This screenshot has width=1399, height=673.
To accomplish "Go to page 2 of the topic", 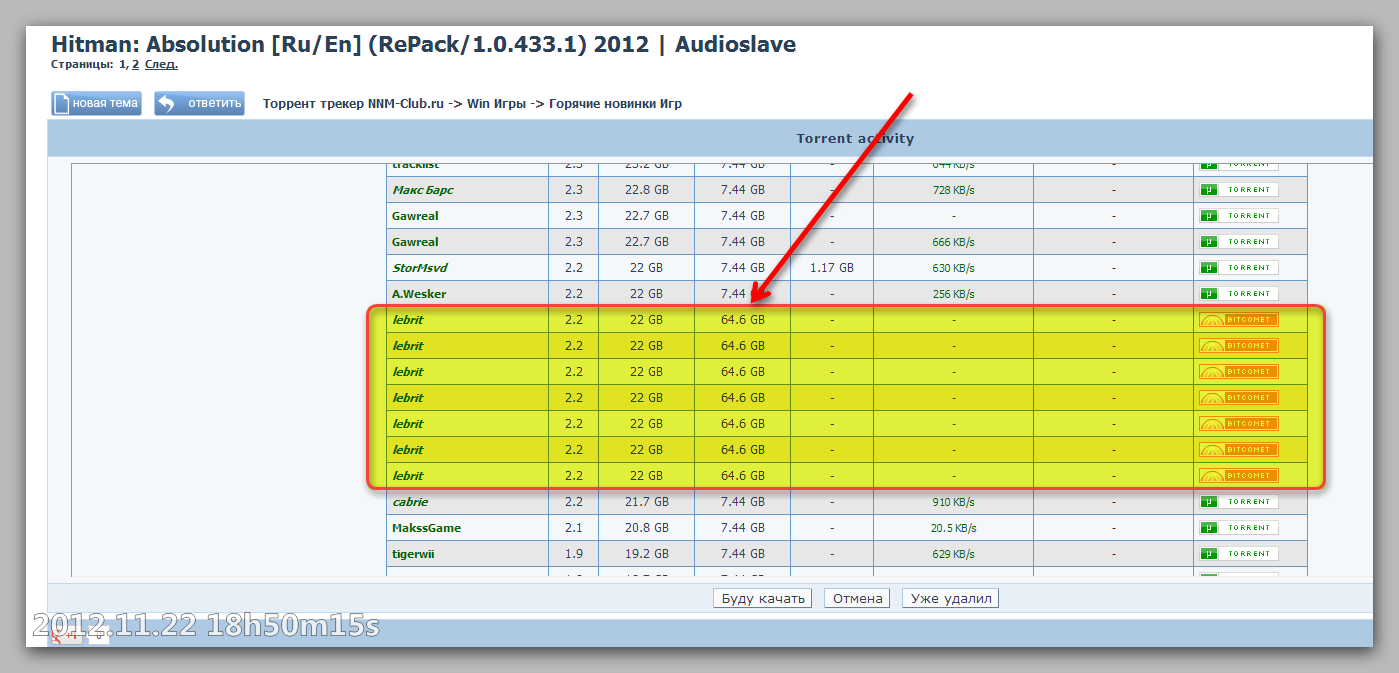I will (x=135, y=65).
